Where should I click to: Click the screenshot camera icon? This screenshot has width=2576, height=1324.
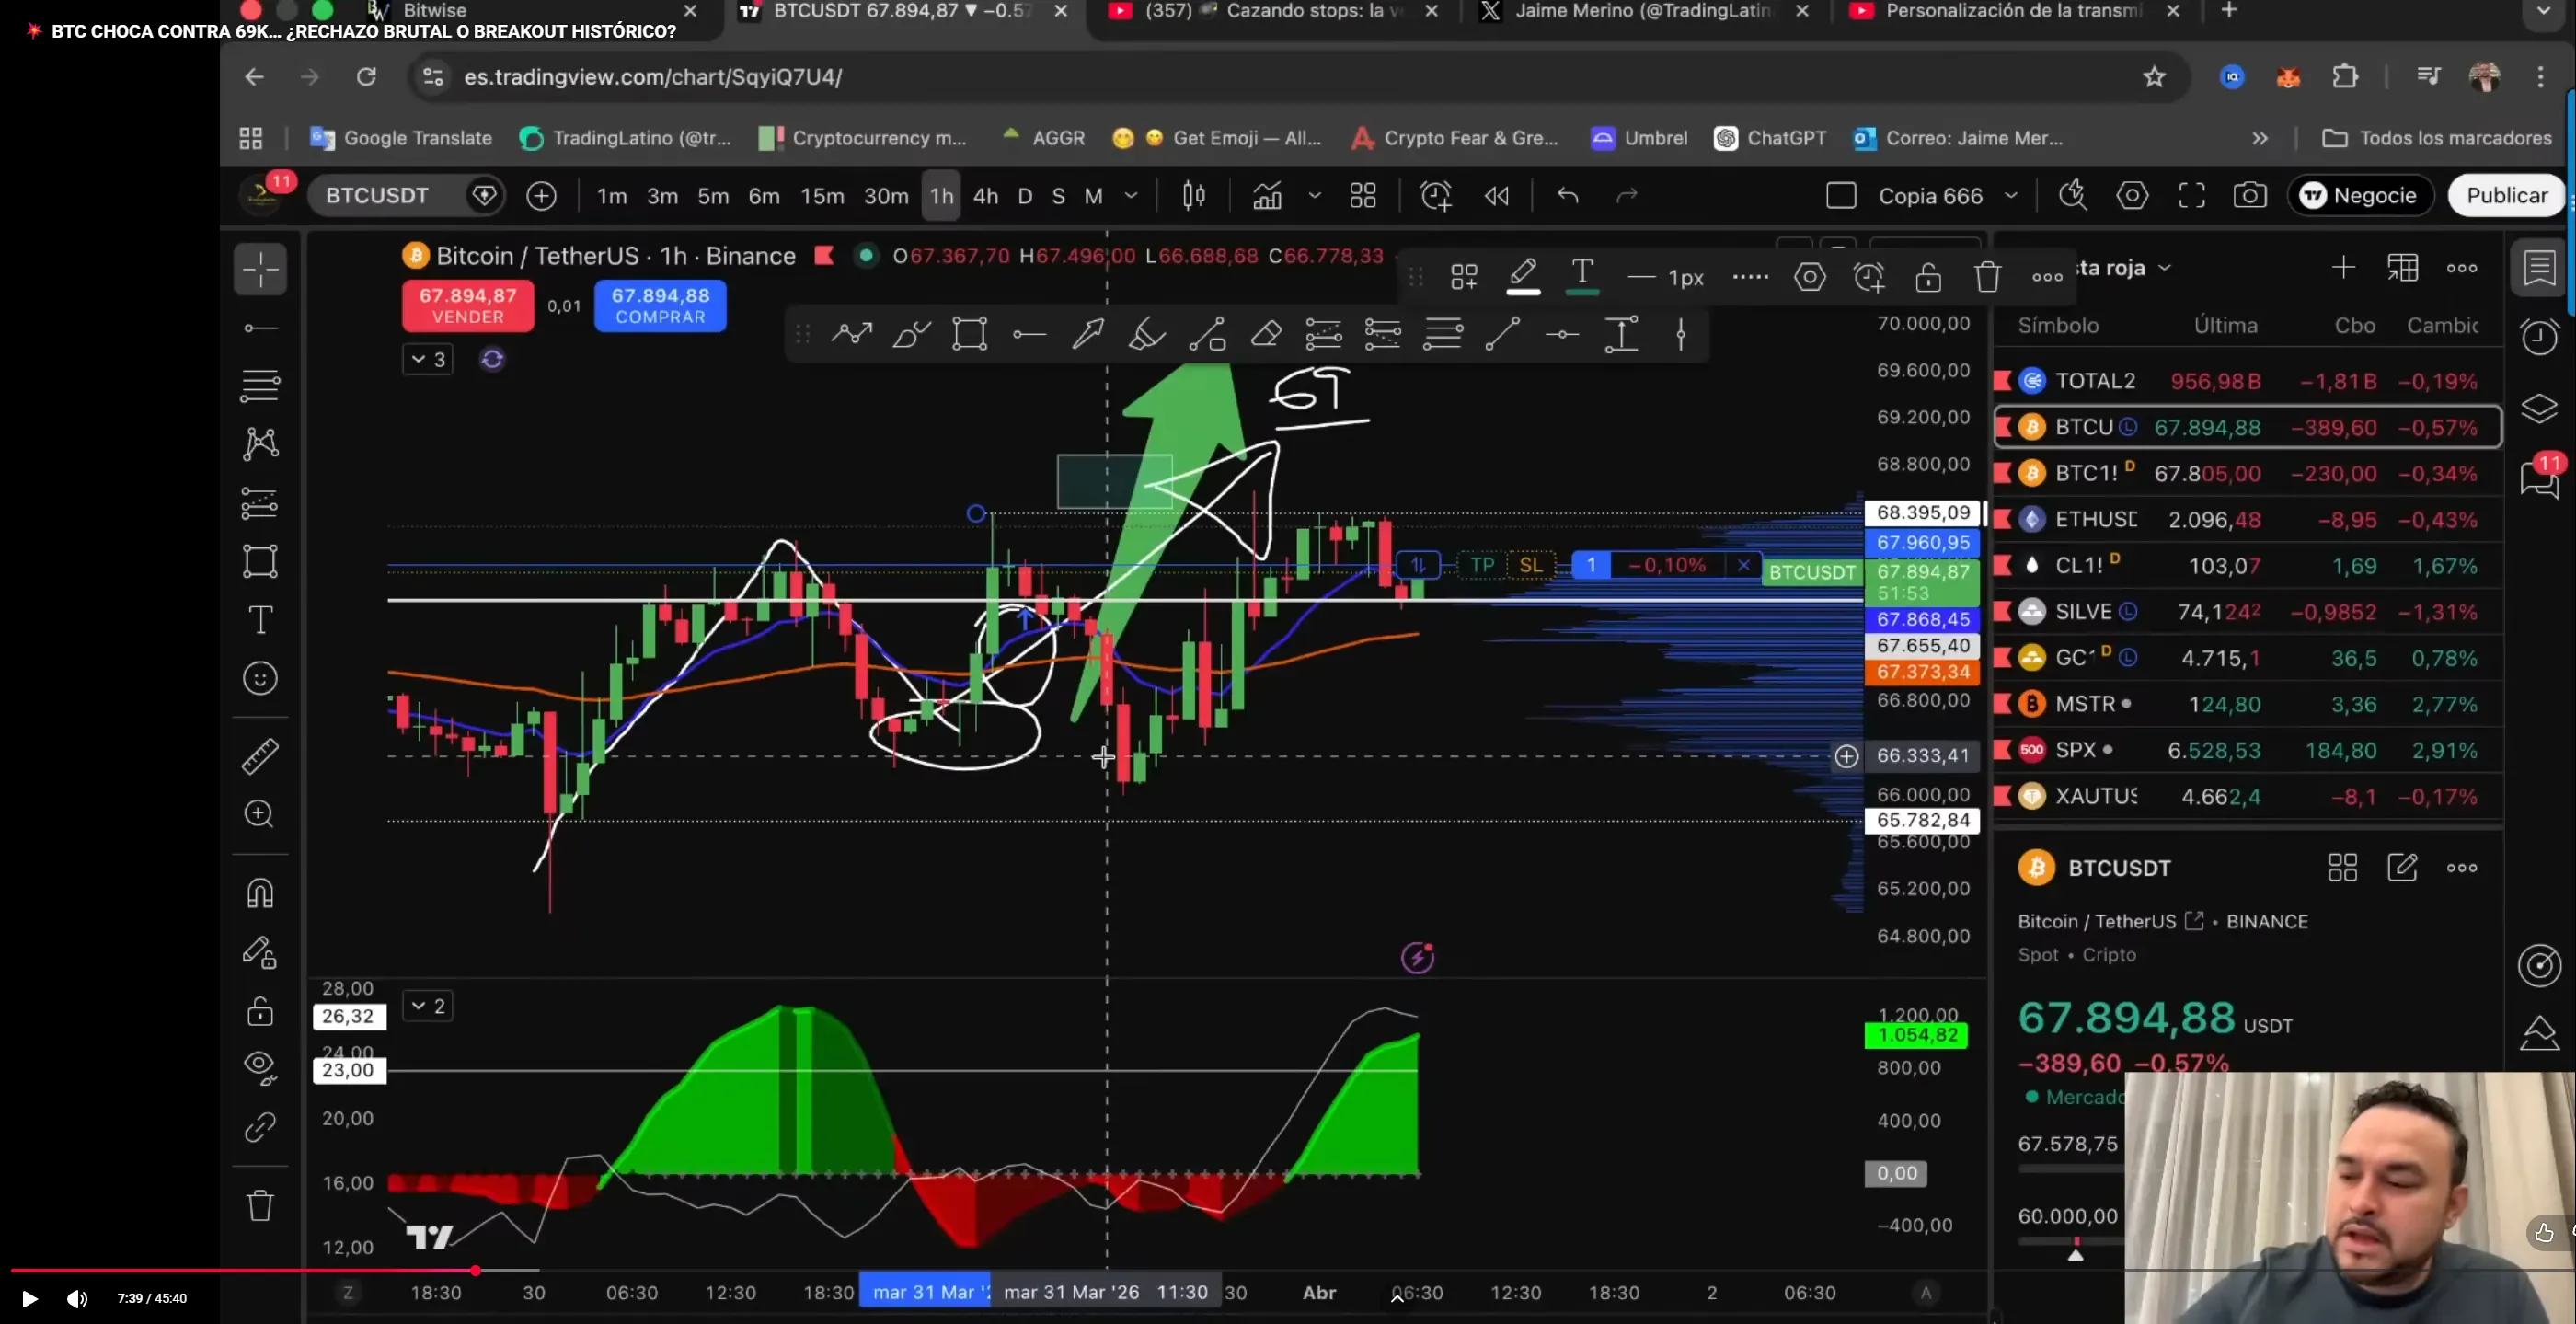click(2249, 195)
